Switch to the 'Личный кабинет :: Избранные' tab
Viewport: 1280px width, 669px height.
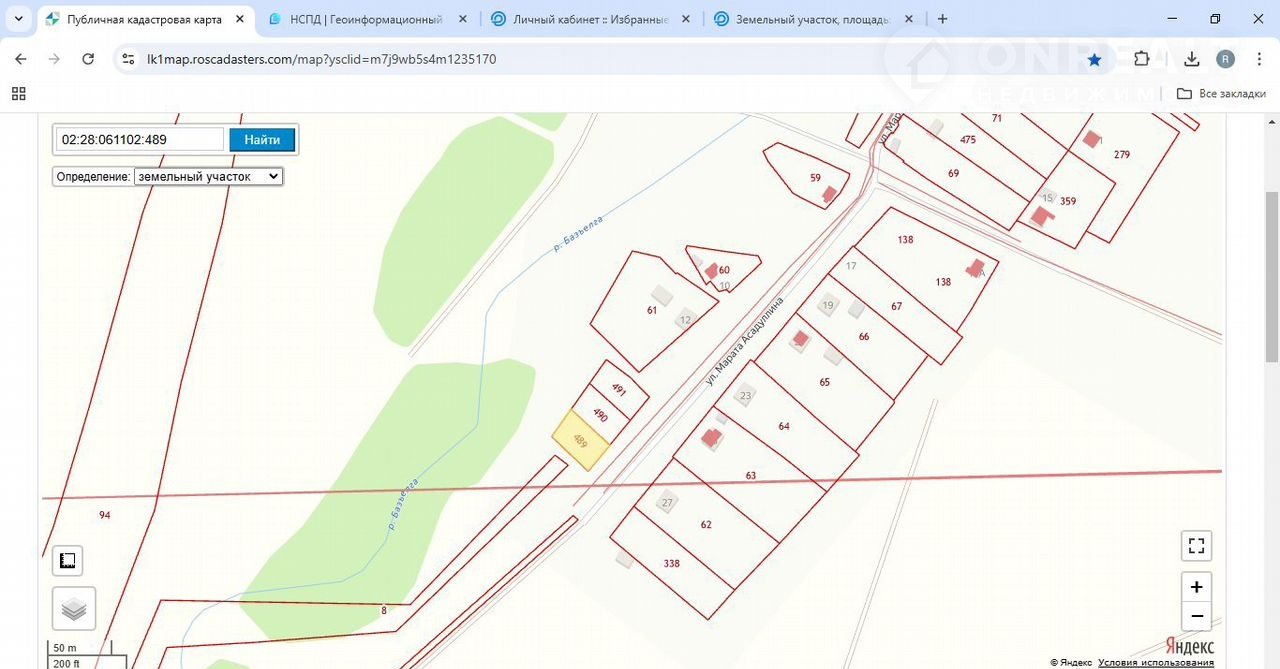(588, 19)
